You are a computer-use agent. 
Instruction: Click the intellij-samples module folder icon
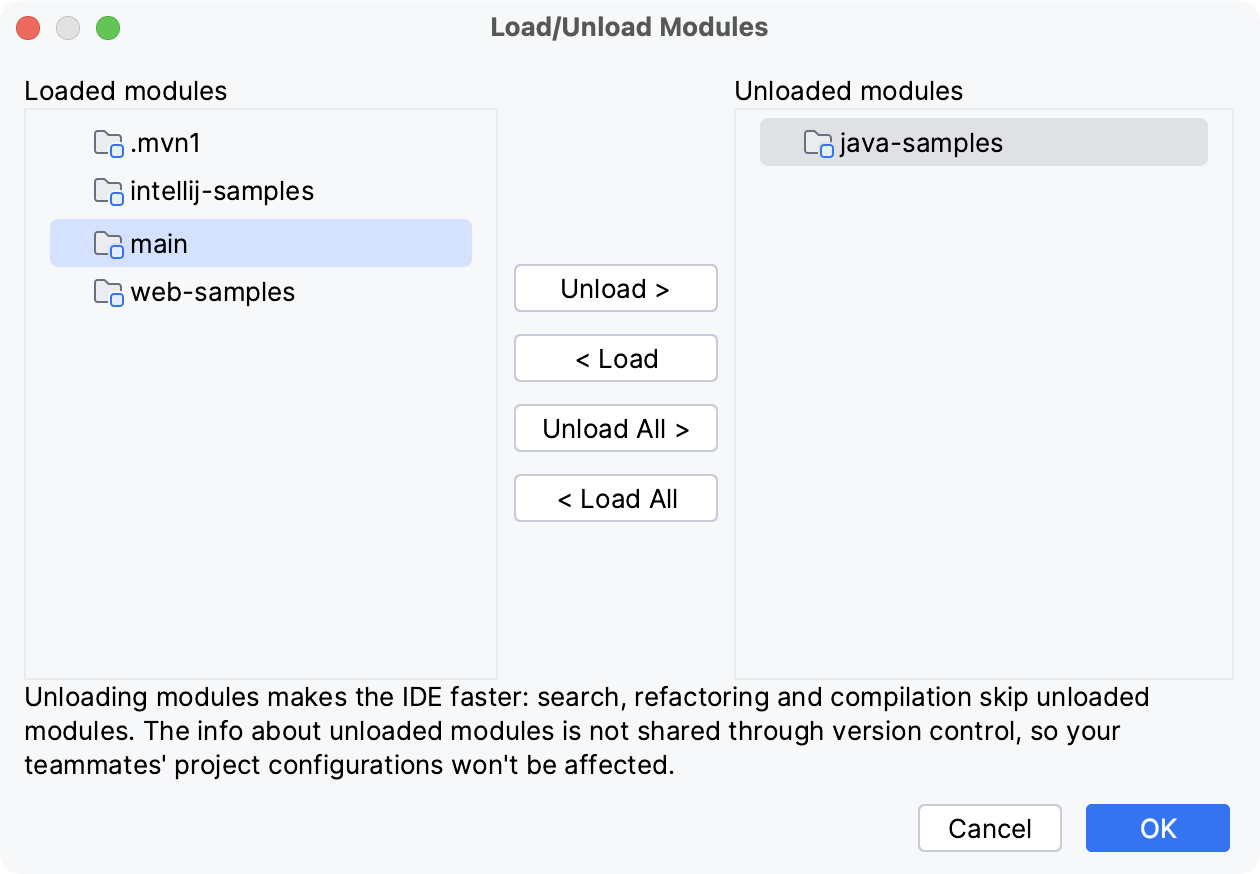(108, 191)
